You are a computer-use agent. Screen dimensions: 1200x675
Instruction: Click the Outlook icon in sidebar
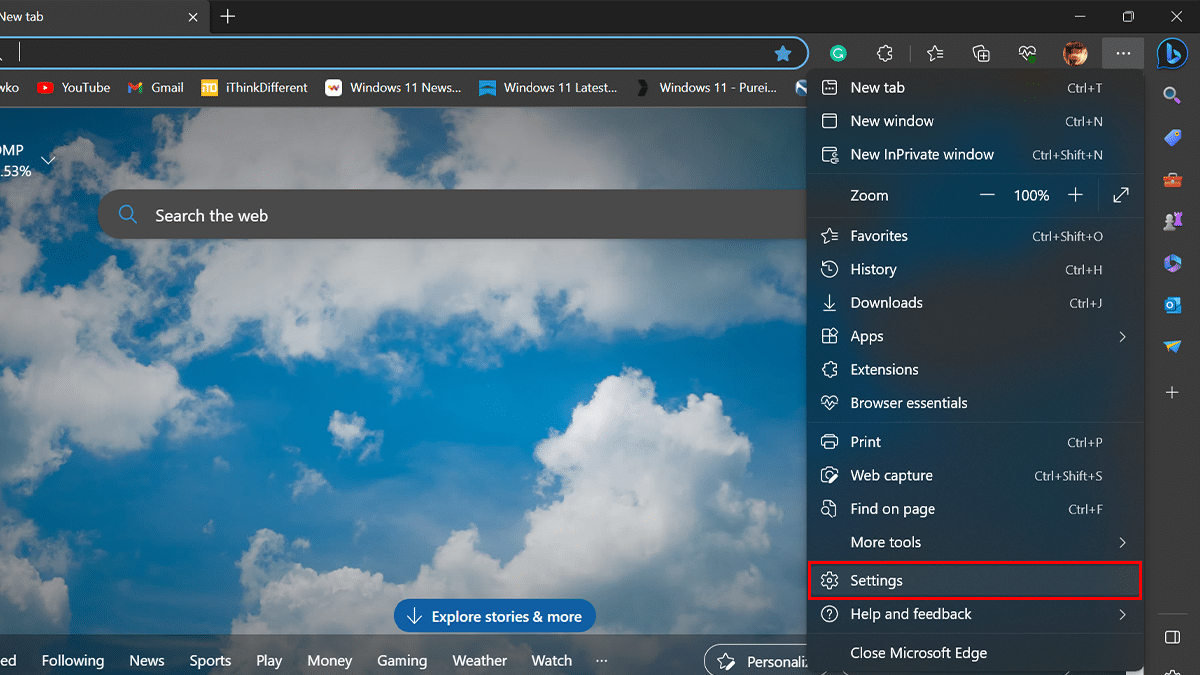tap(1172, 305)
